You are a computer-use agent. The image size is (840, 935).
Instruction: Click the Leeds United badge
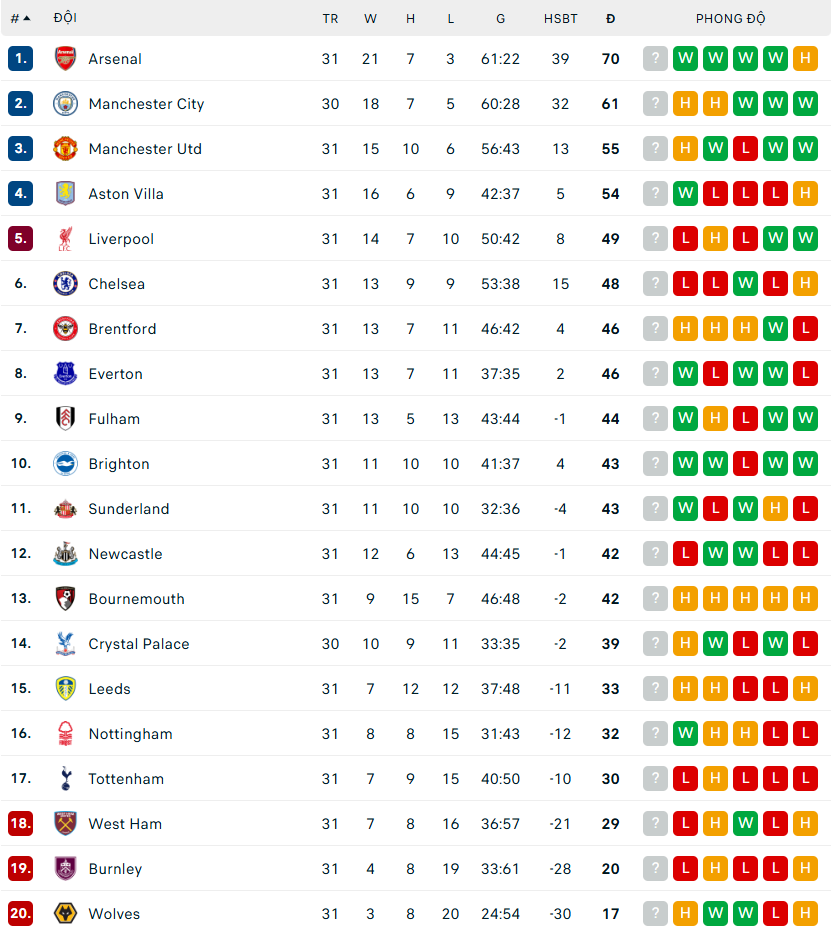[65, 688]
